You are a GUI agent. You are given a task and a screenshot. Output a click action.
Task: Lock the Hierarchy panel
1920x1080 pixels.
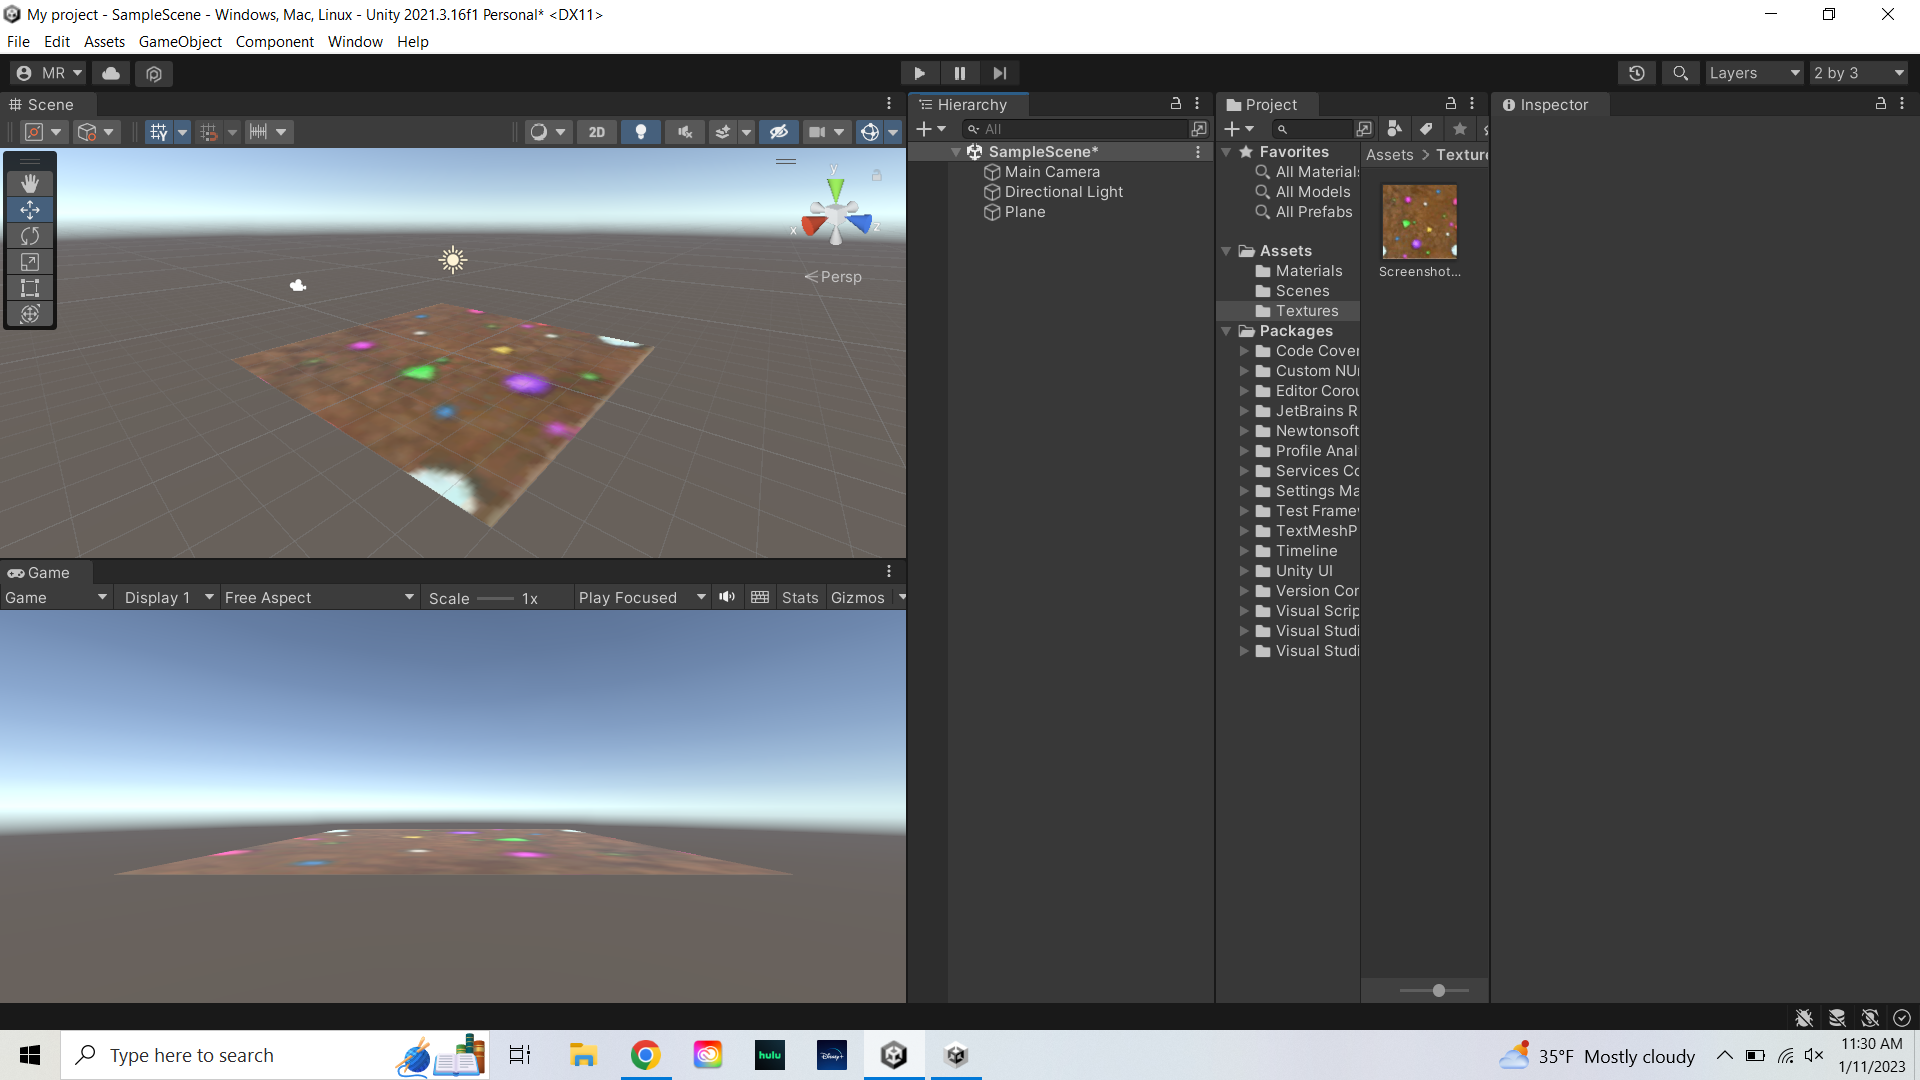[x=1176, y=103]
